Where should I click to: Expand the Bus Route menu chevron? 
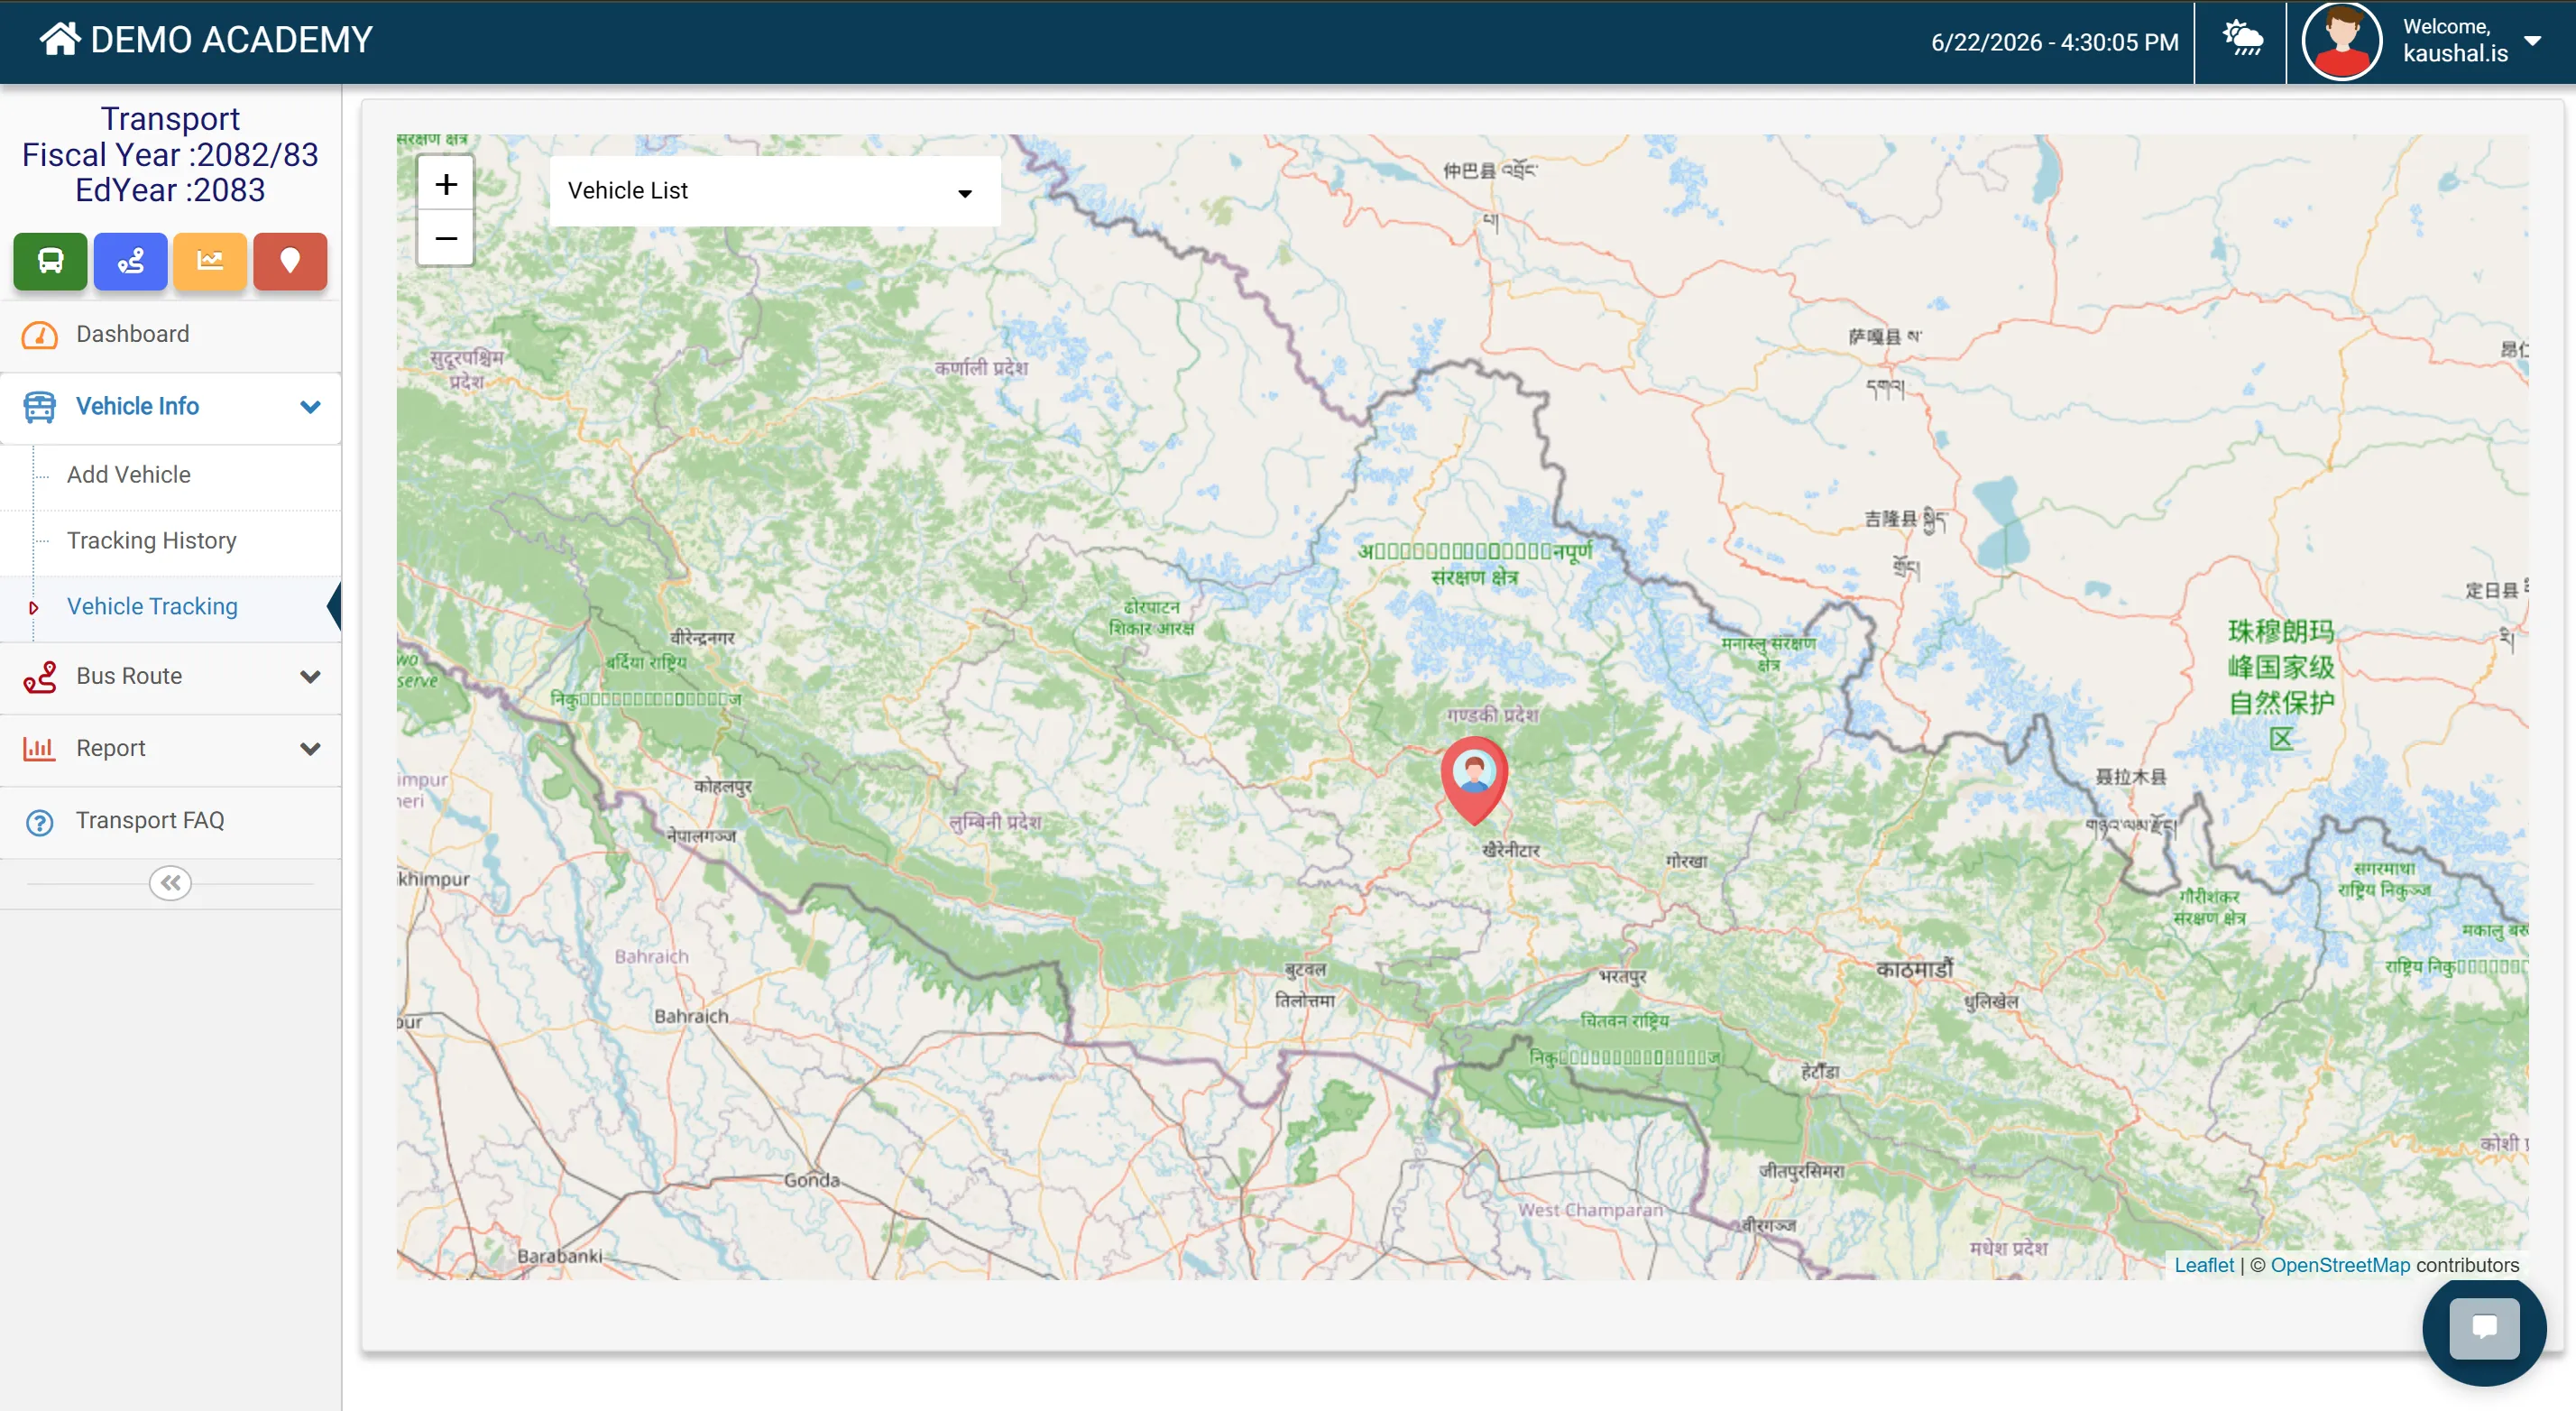point(310,677)
